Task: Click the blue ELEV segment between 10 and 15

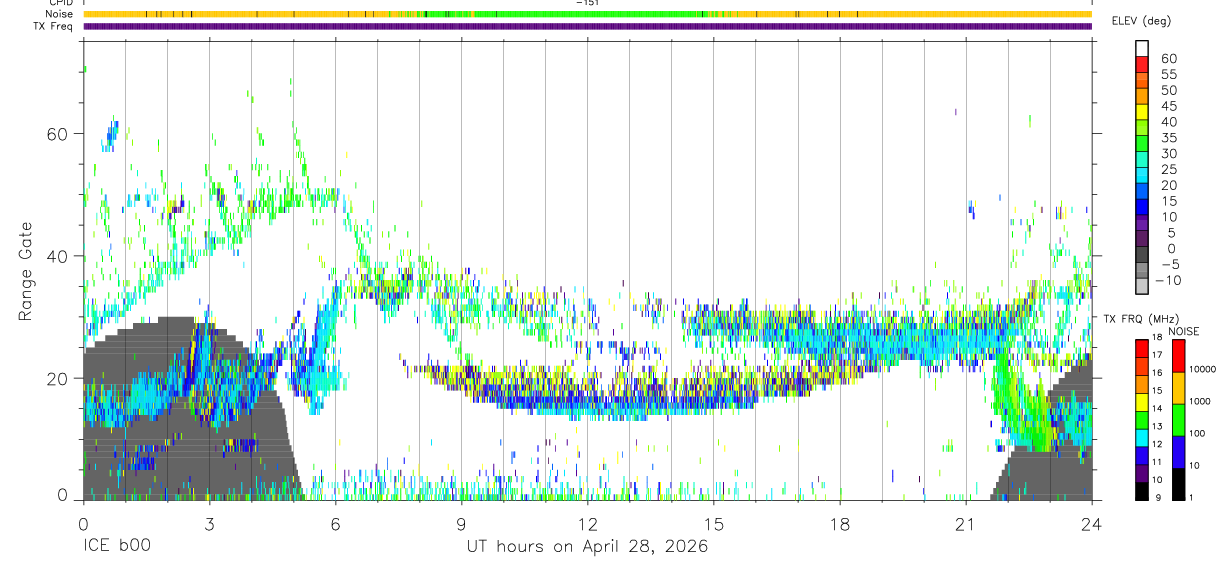Action: (1142, 209)
